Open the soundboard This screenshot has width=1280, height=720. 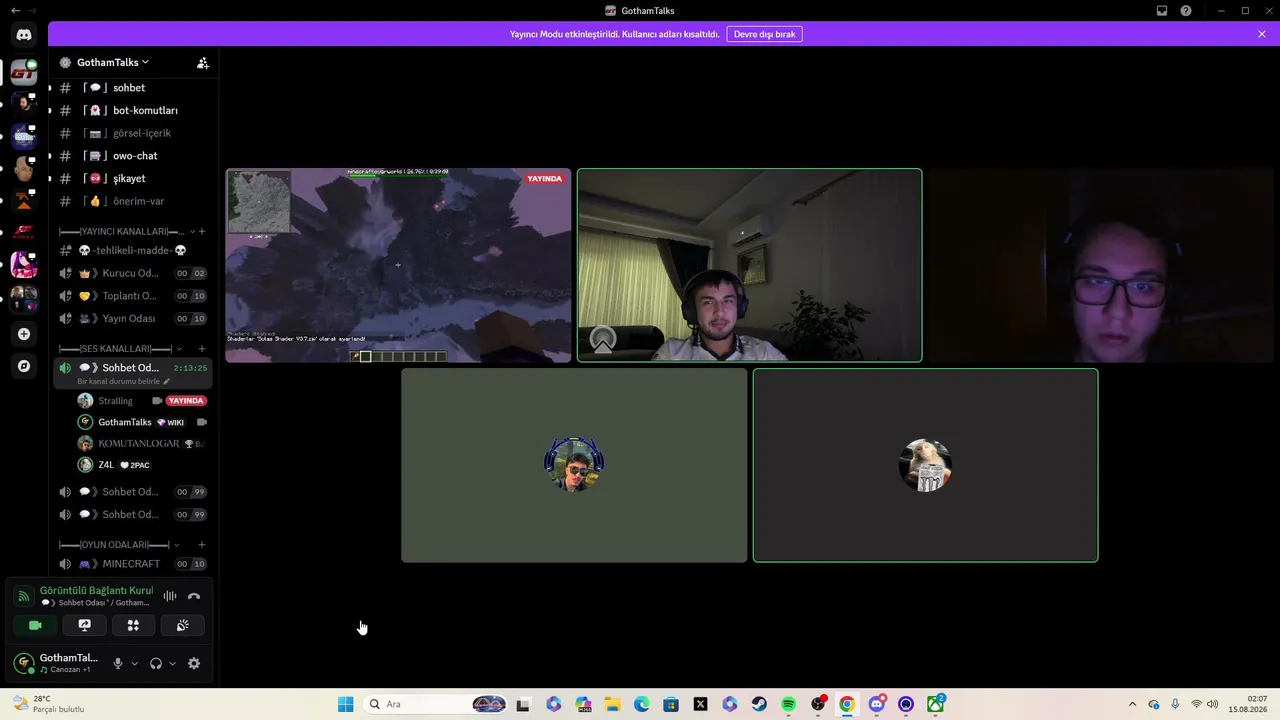tap(182, 625)
